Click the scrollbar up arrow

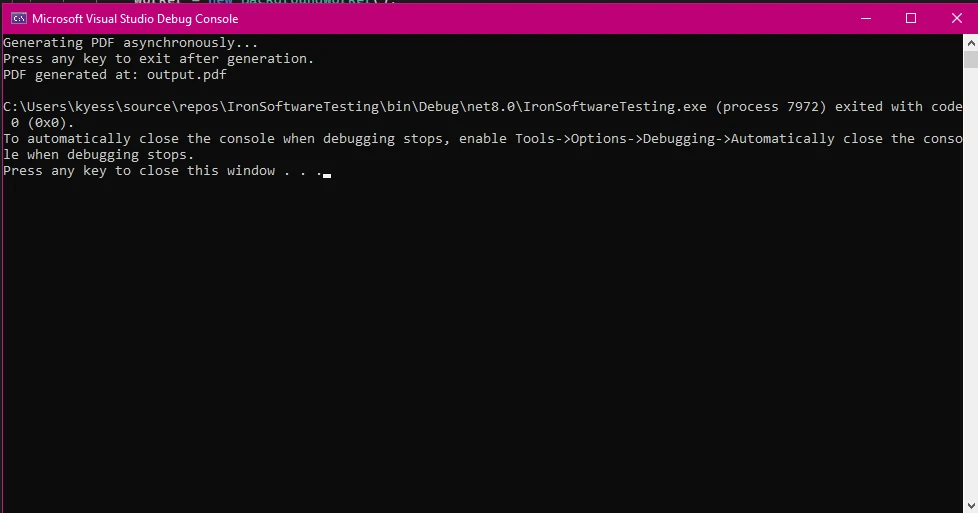click(x=970, y=42)
